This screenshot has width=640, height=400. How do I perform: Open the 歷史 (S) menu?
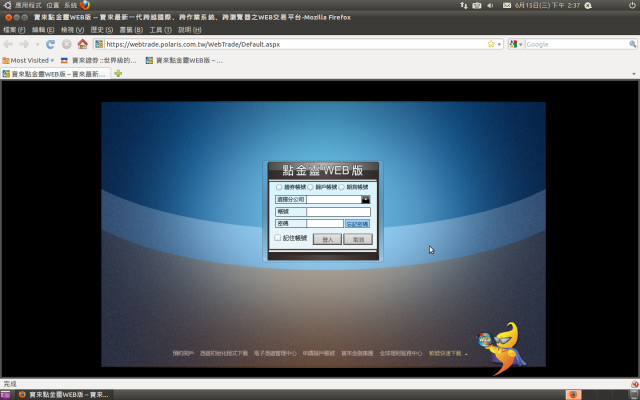(102, 30)
